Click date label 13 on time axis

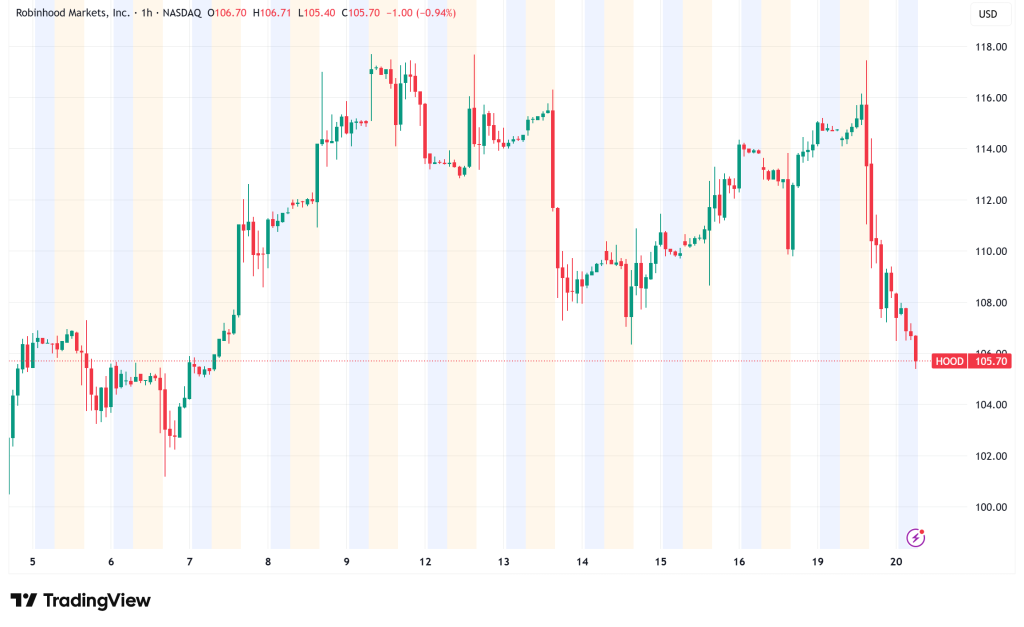click(504, 562)
